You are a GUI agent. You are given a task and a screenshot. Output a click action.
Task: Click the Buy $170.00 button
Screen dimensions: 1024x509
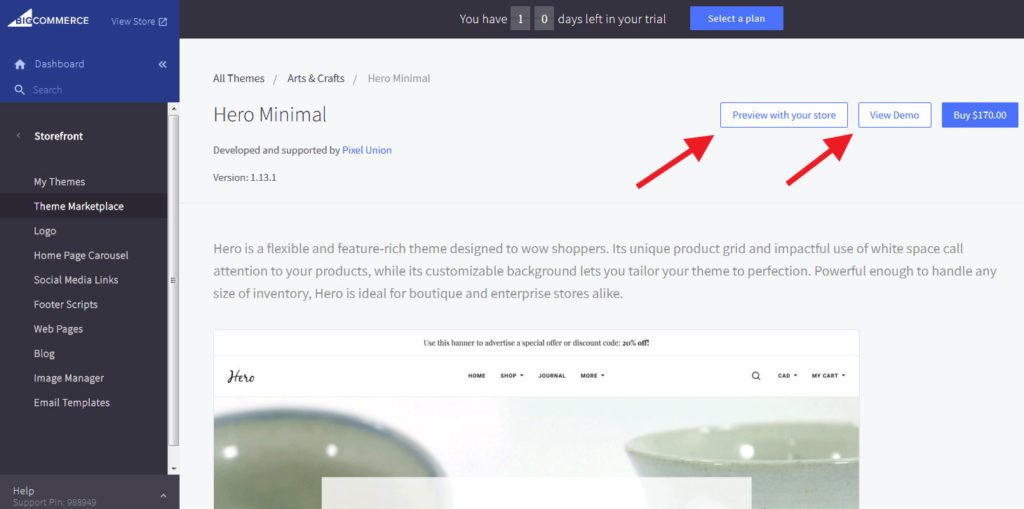point(980,115)
